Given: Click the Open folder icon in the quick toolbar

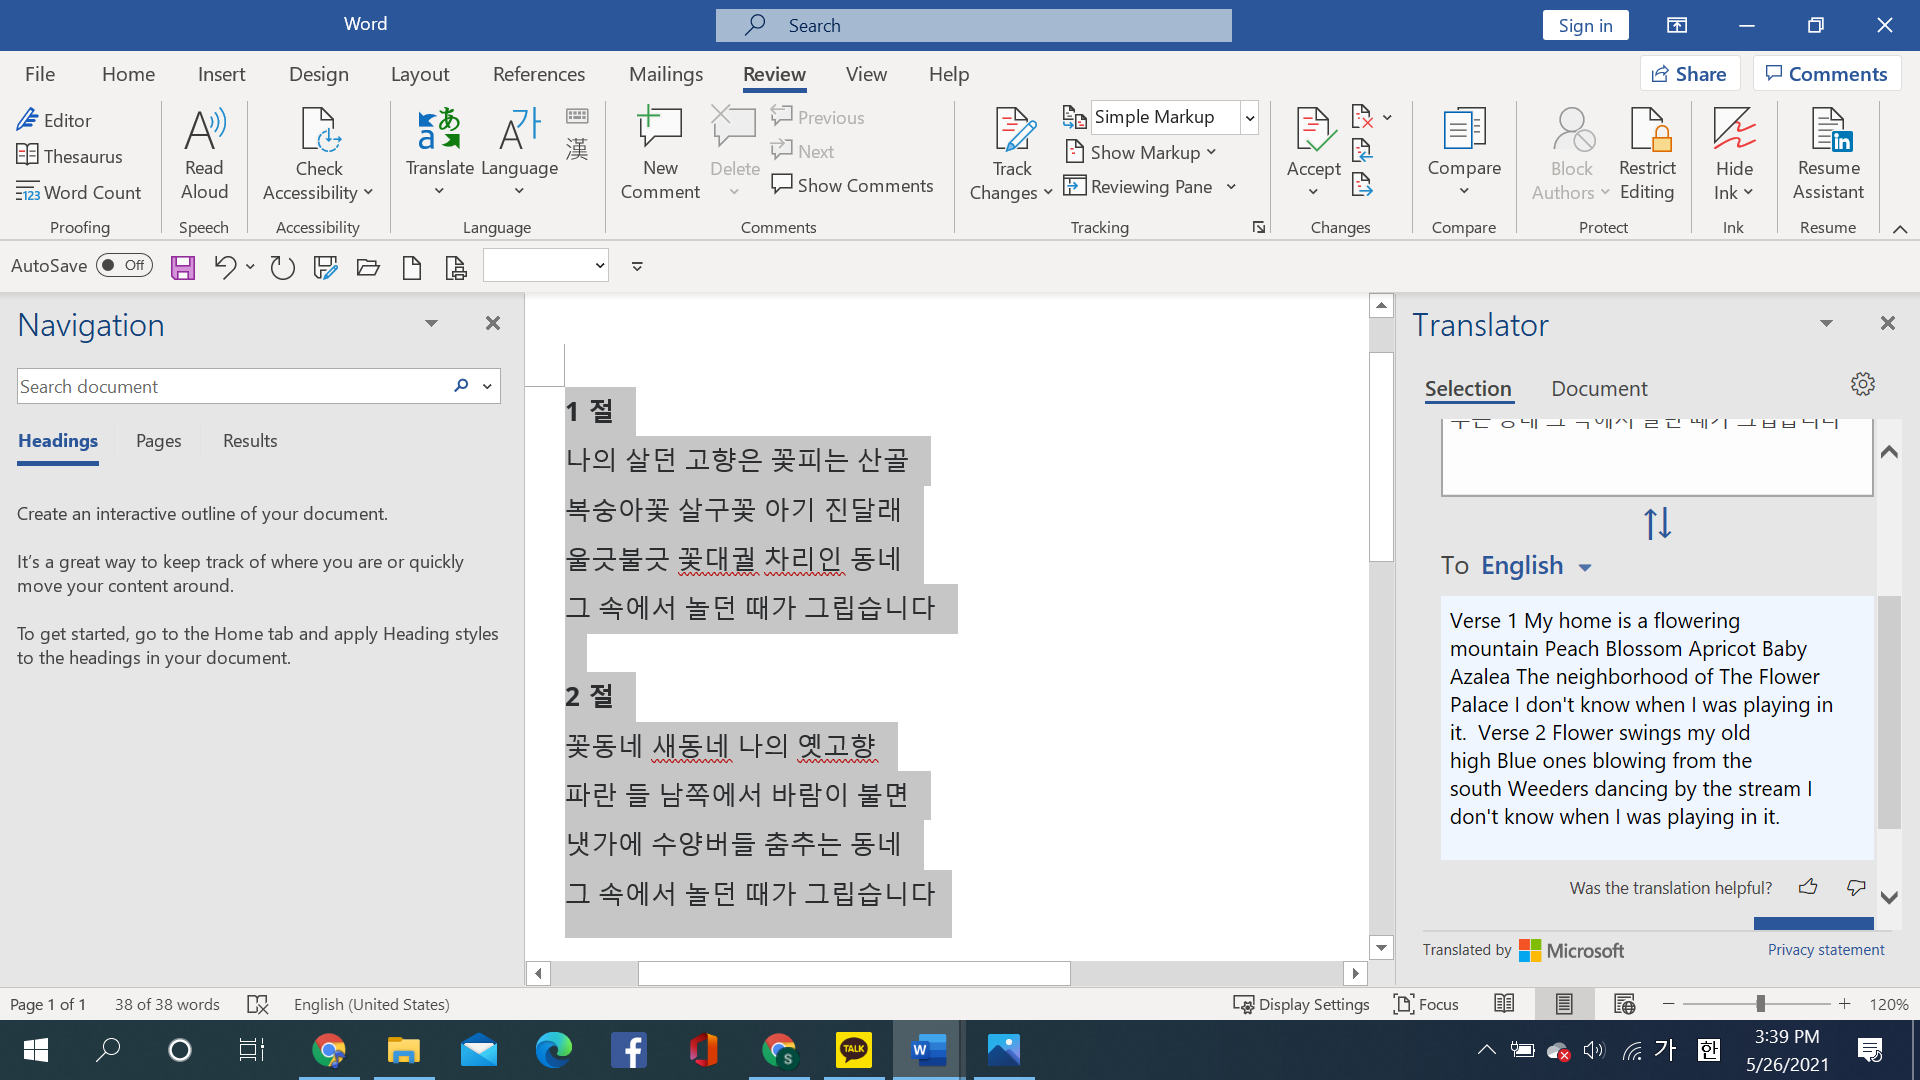Looking at the screenshot, I should 368,267.
